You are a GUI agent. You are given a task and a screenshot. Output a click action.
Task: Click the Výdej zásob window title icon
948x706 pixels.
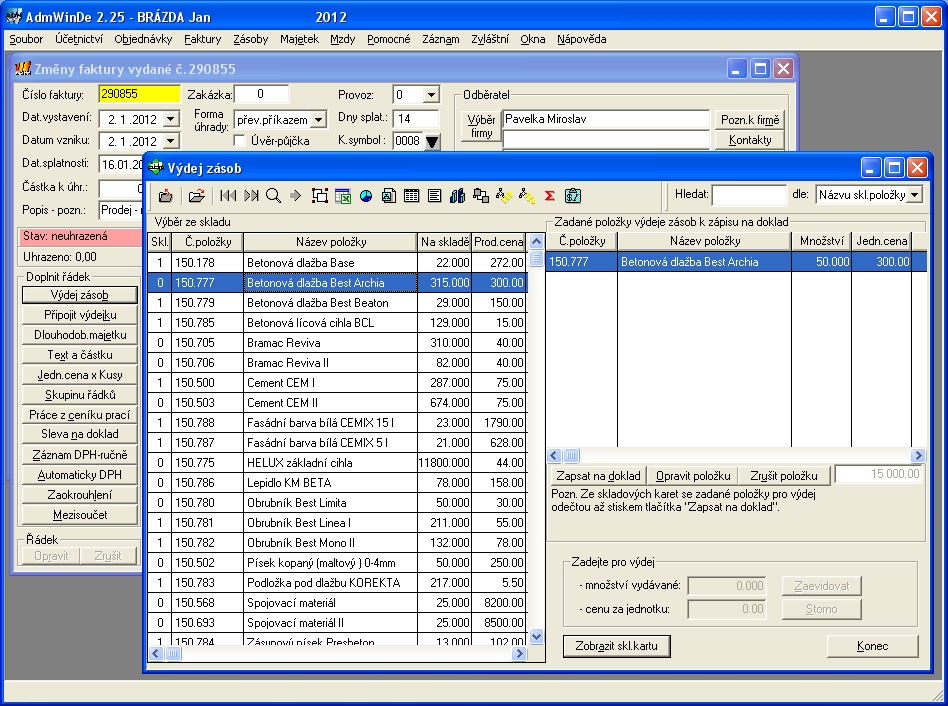pos(156,167)
